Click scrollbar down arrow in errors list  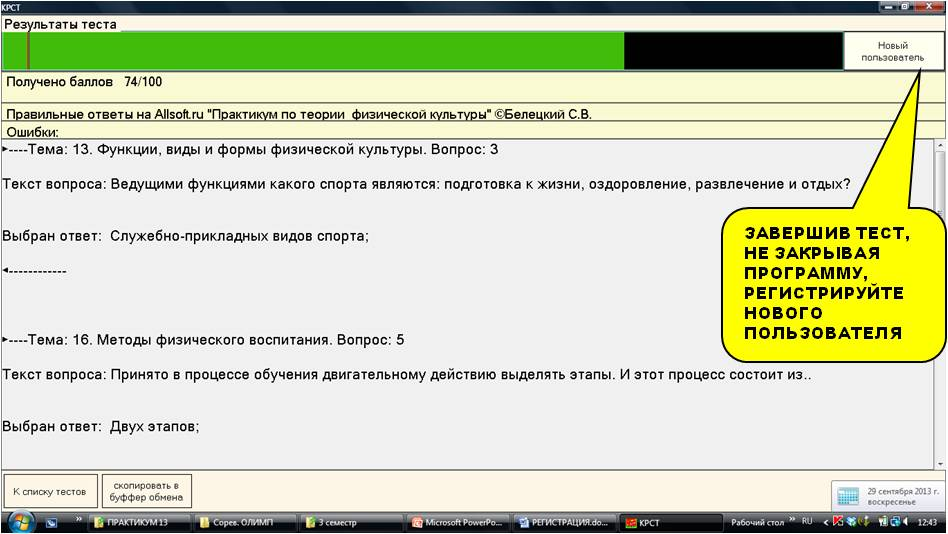click(x=940, y=464)
